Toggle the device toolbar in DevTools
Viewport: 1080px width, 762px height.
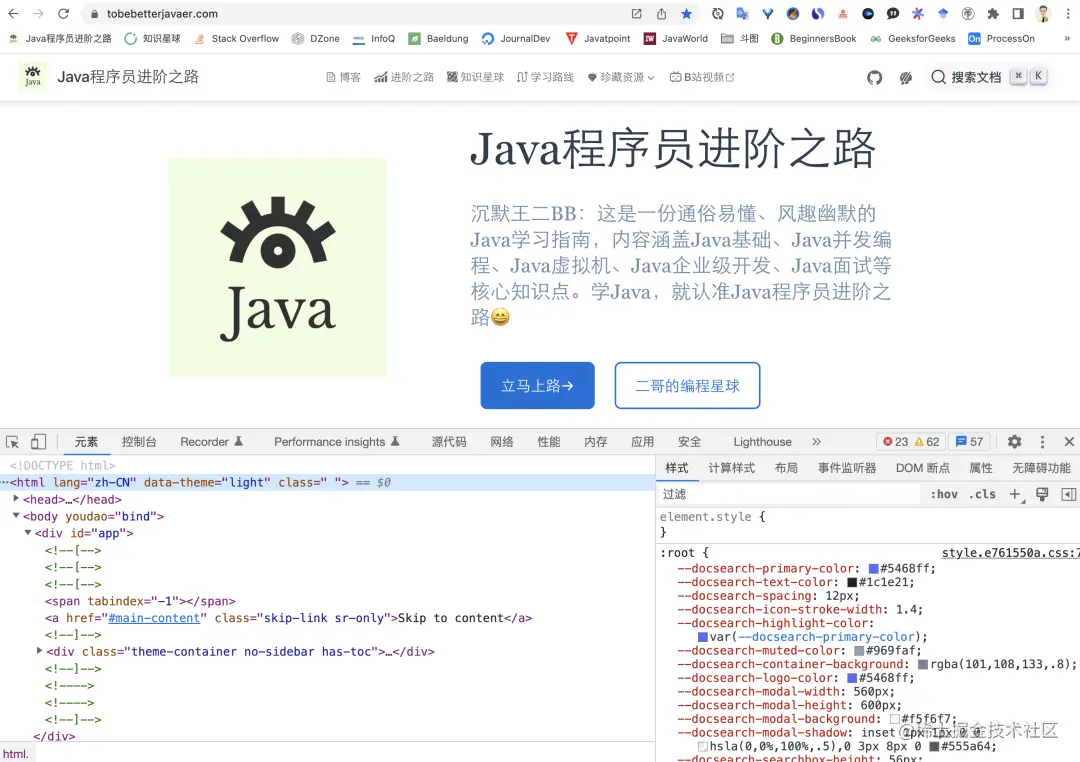tap(39, 442)
